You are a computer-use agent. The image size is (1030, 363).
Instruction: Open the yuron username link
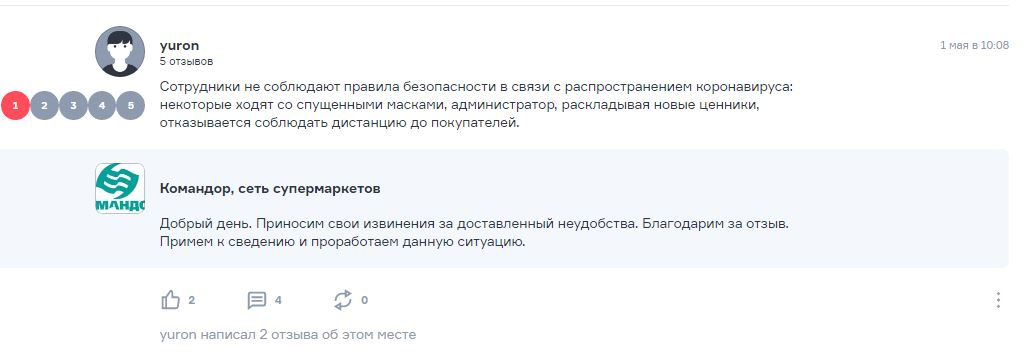(x=179, y=45)
